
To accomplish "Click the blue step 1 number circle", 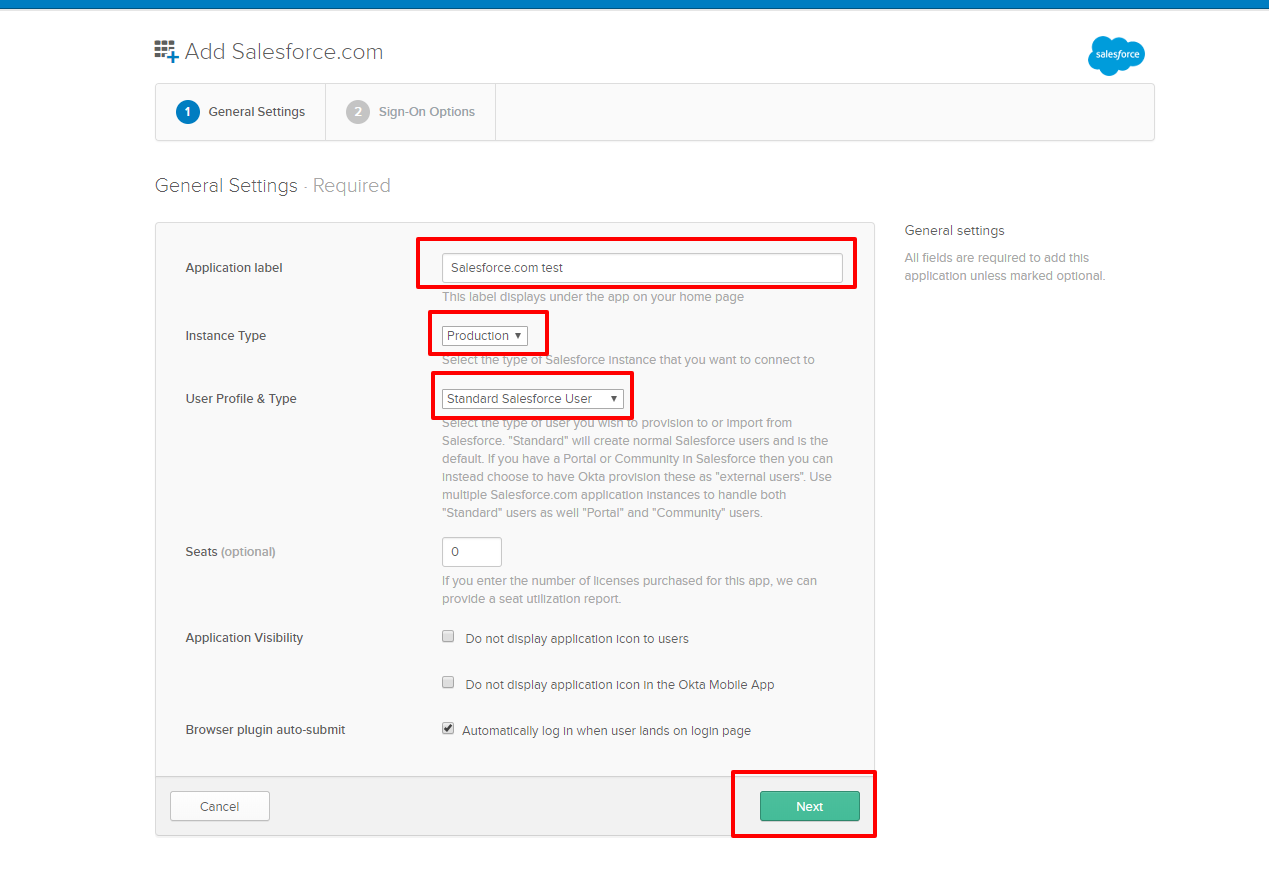I will tap(187, 112).
